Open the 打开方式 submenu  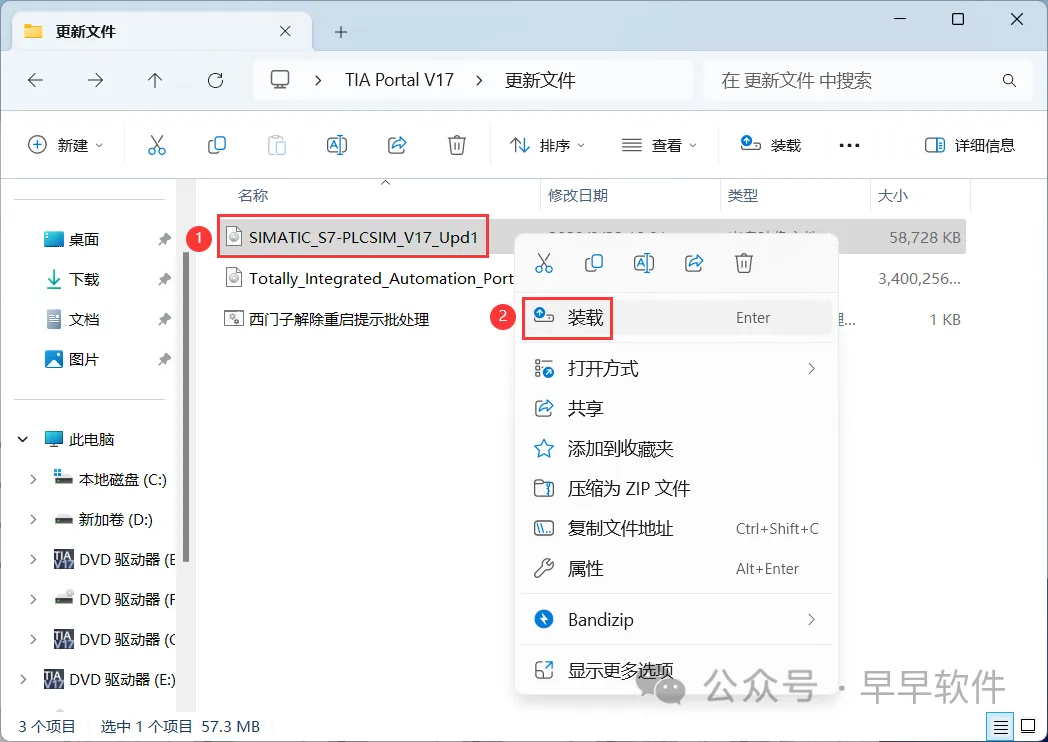tap(676, 369)
